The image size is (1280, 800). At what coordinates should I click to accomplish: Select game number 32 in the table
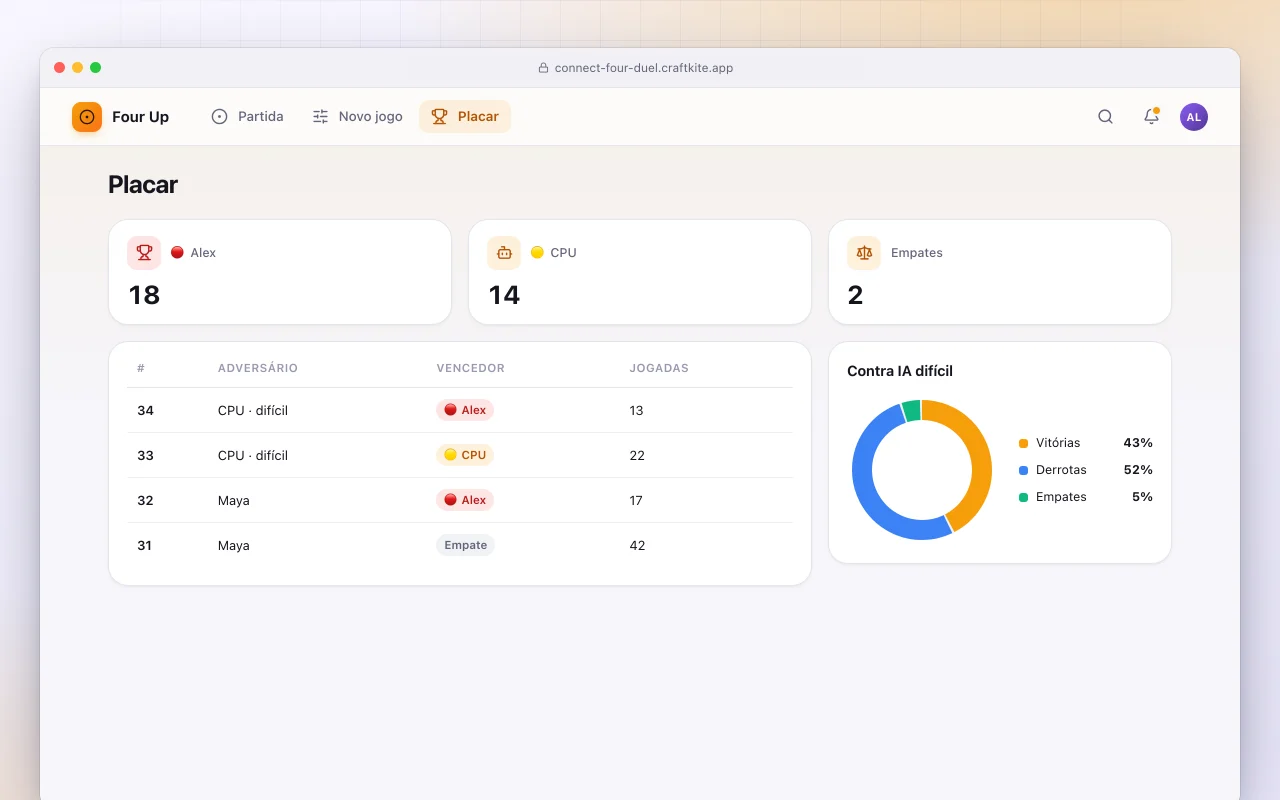pyautogui.click(x=145, y=500)
